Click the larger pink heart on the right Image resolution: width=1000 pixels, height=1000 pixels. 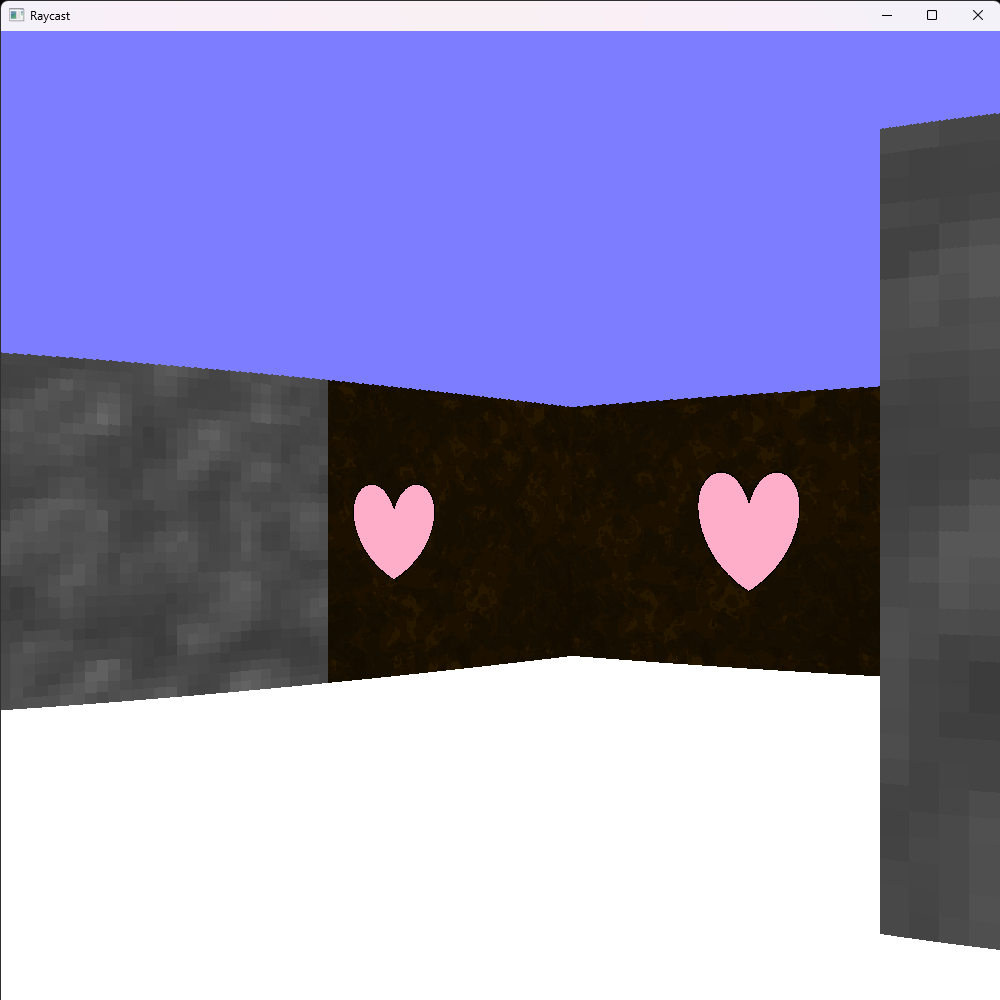(748, 525)
